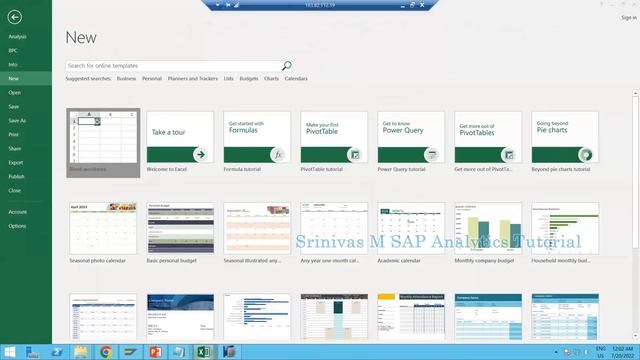Open the Analysis backstage tab

(x=17, y=37)
